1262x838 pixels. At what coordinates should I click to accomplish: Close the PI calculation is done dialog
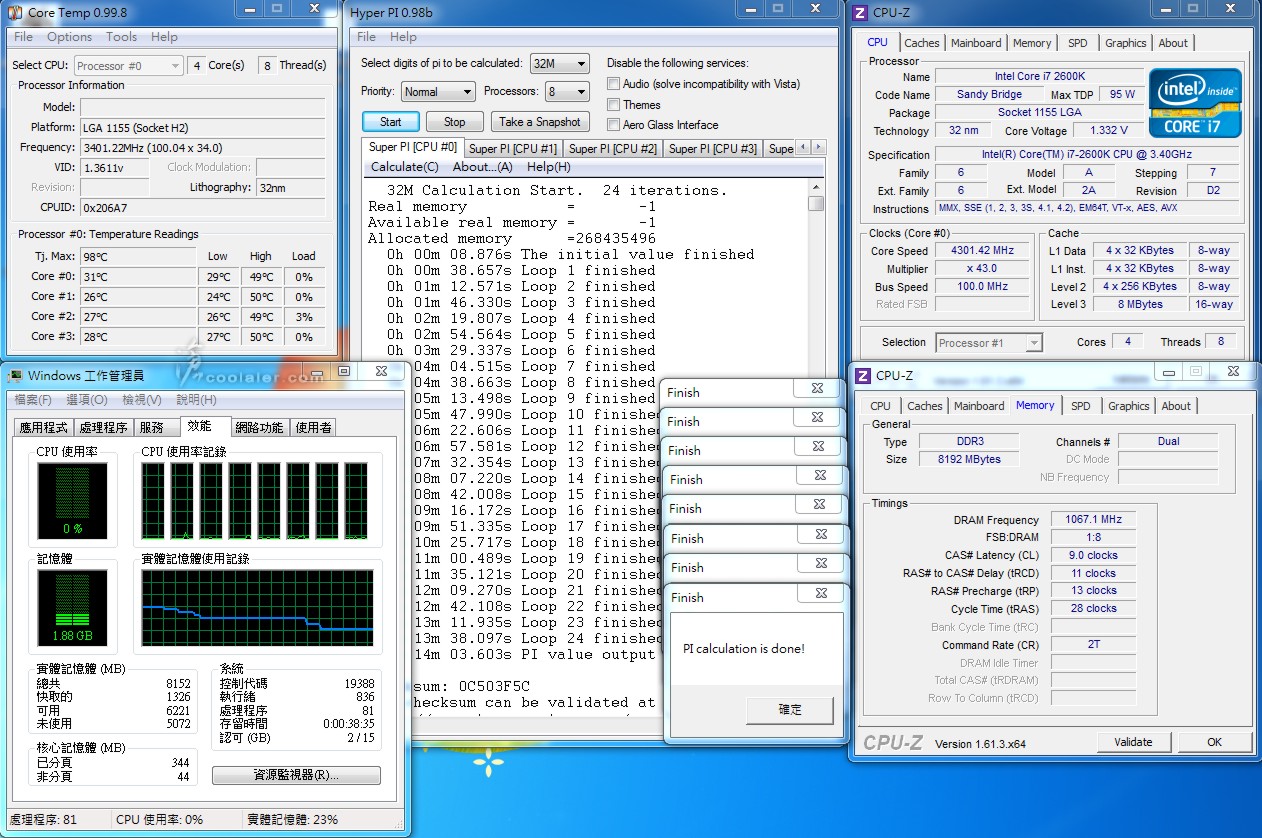coord(821,593)
